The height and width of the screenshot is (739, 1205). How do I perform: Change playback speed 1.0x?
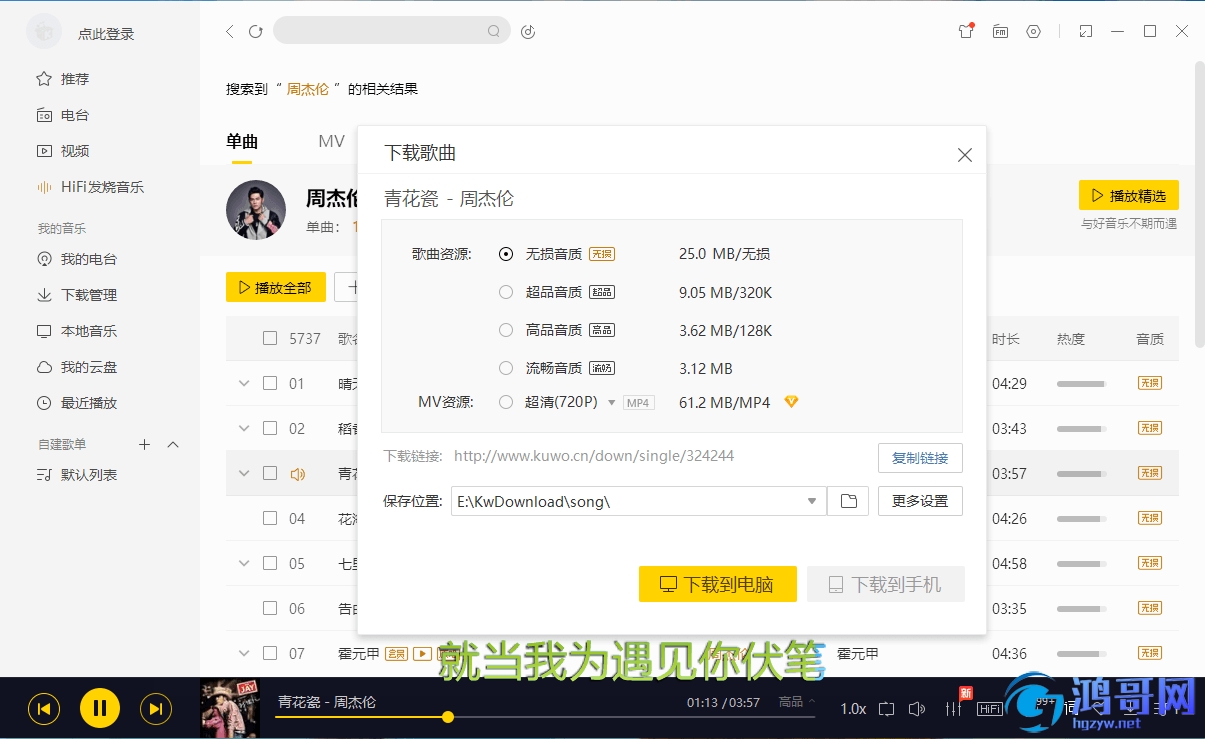pyautogui.click(x=853, y=709)
